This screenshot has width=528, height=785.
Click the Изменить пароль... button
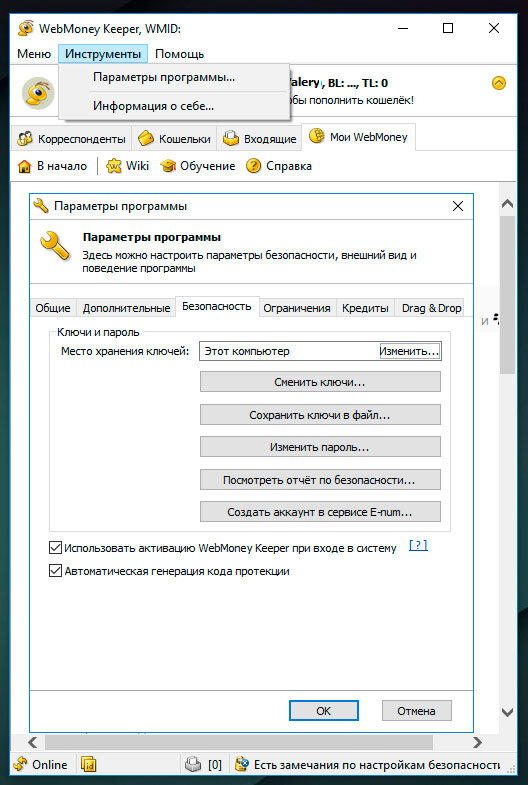[x=320, y=447]
